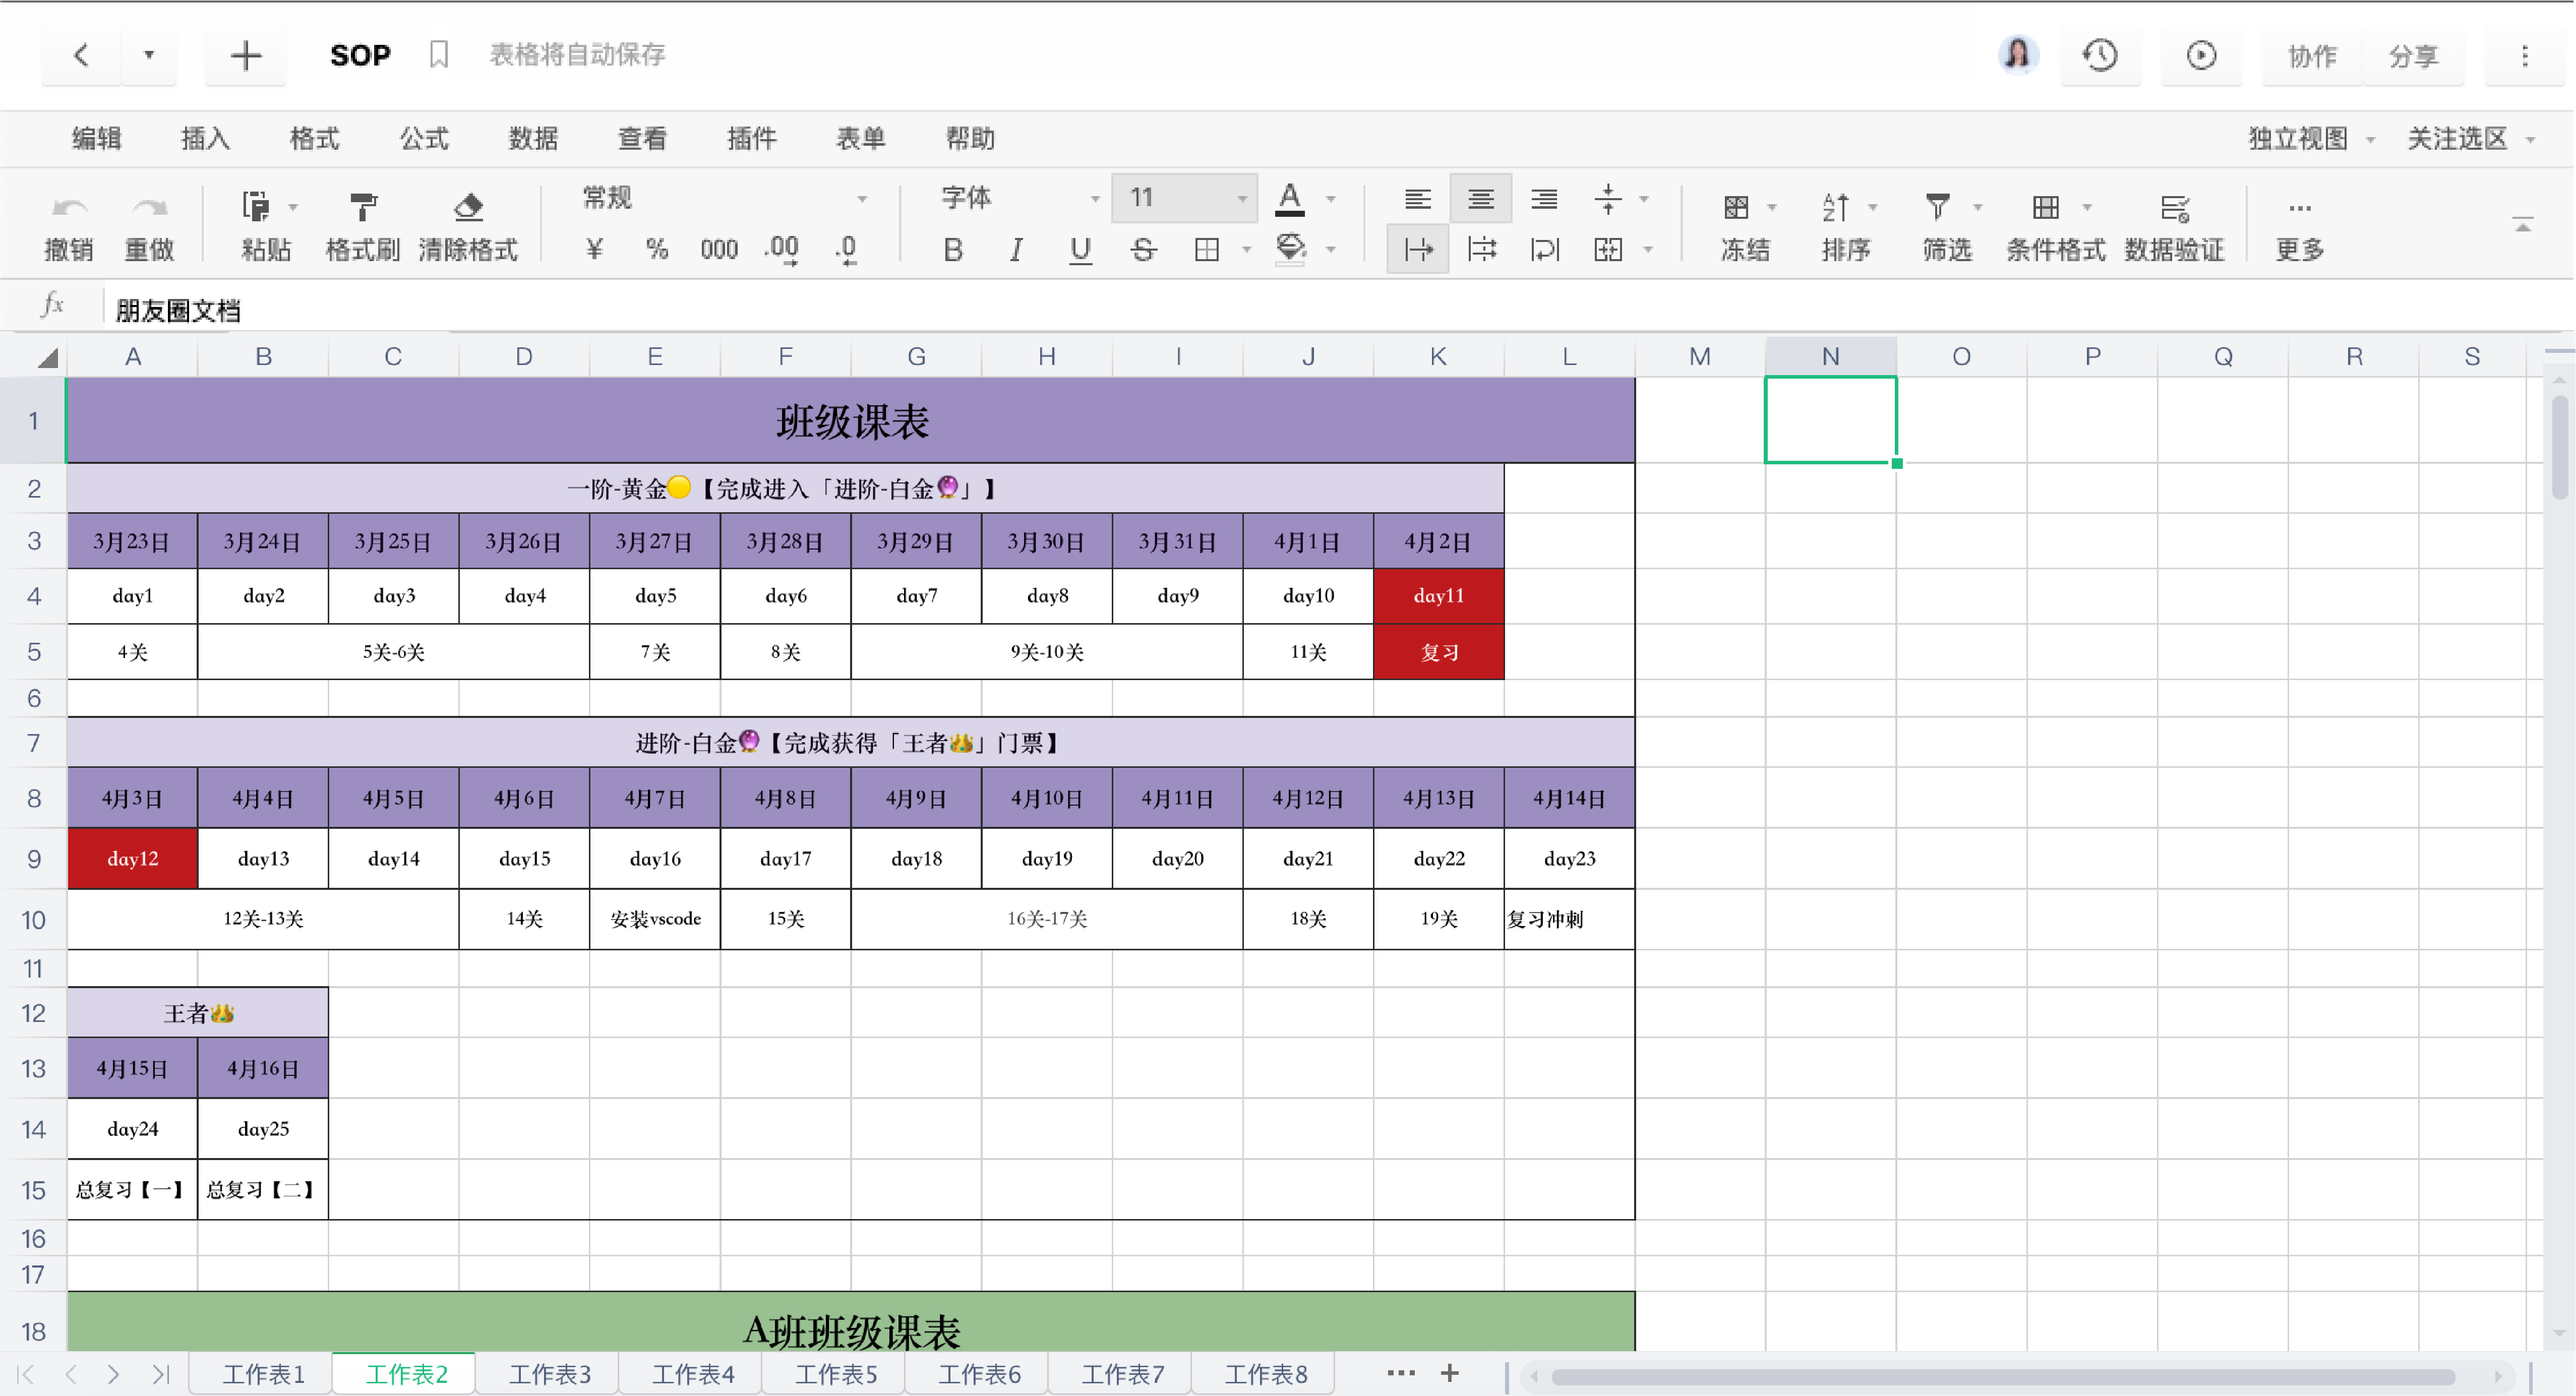Open the 公式 menu
Image resolution: width=2576 pixels, height=1396 pixels.
point(424,139)
